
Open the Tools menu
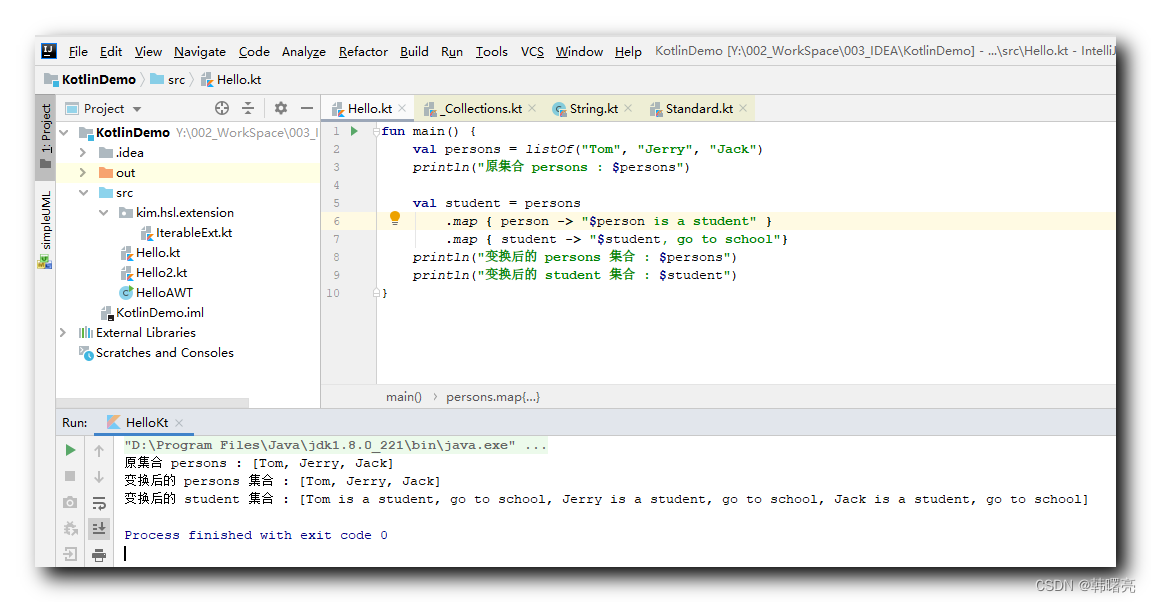(491, 51)
